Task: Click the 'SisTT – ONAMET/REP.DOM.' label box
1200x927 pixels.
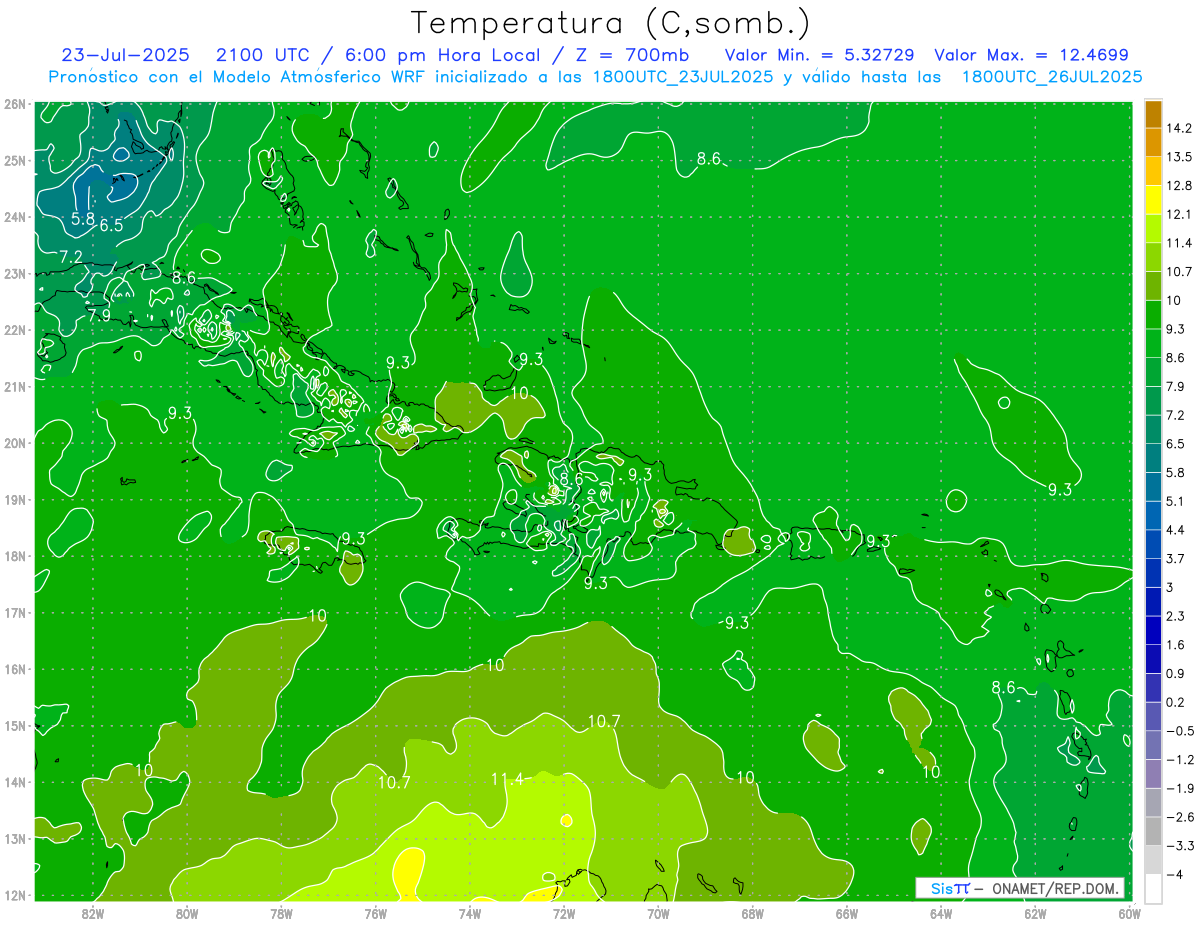Action: click(x=1021, y=888)
